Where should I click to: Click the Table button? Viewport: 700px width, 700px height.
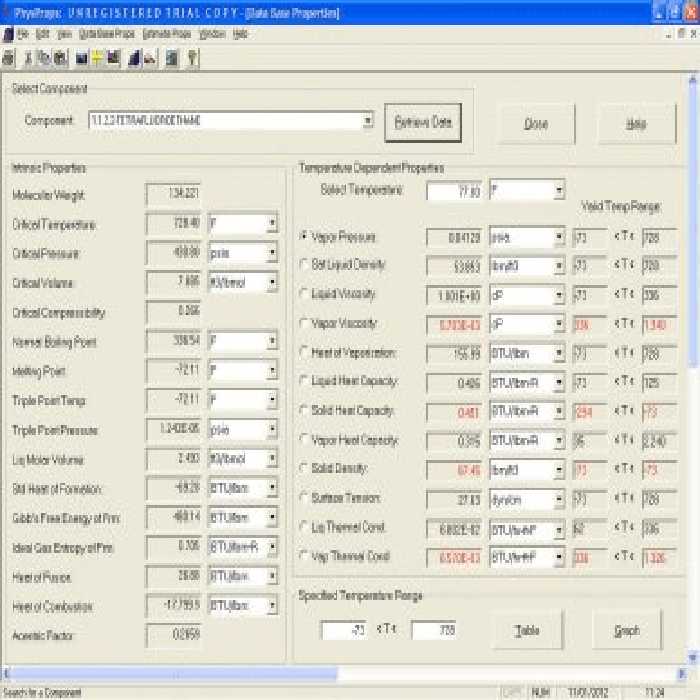point(527,630)
